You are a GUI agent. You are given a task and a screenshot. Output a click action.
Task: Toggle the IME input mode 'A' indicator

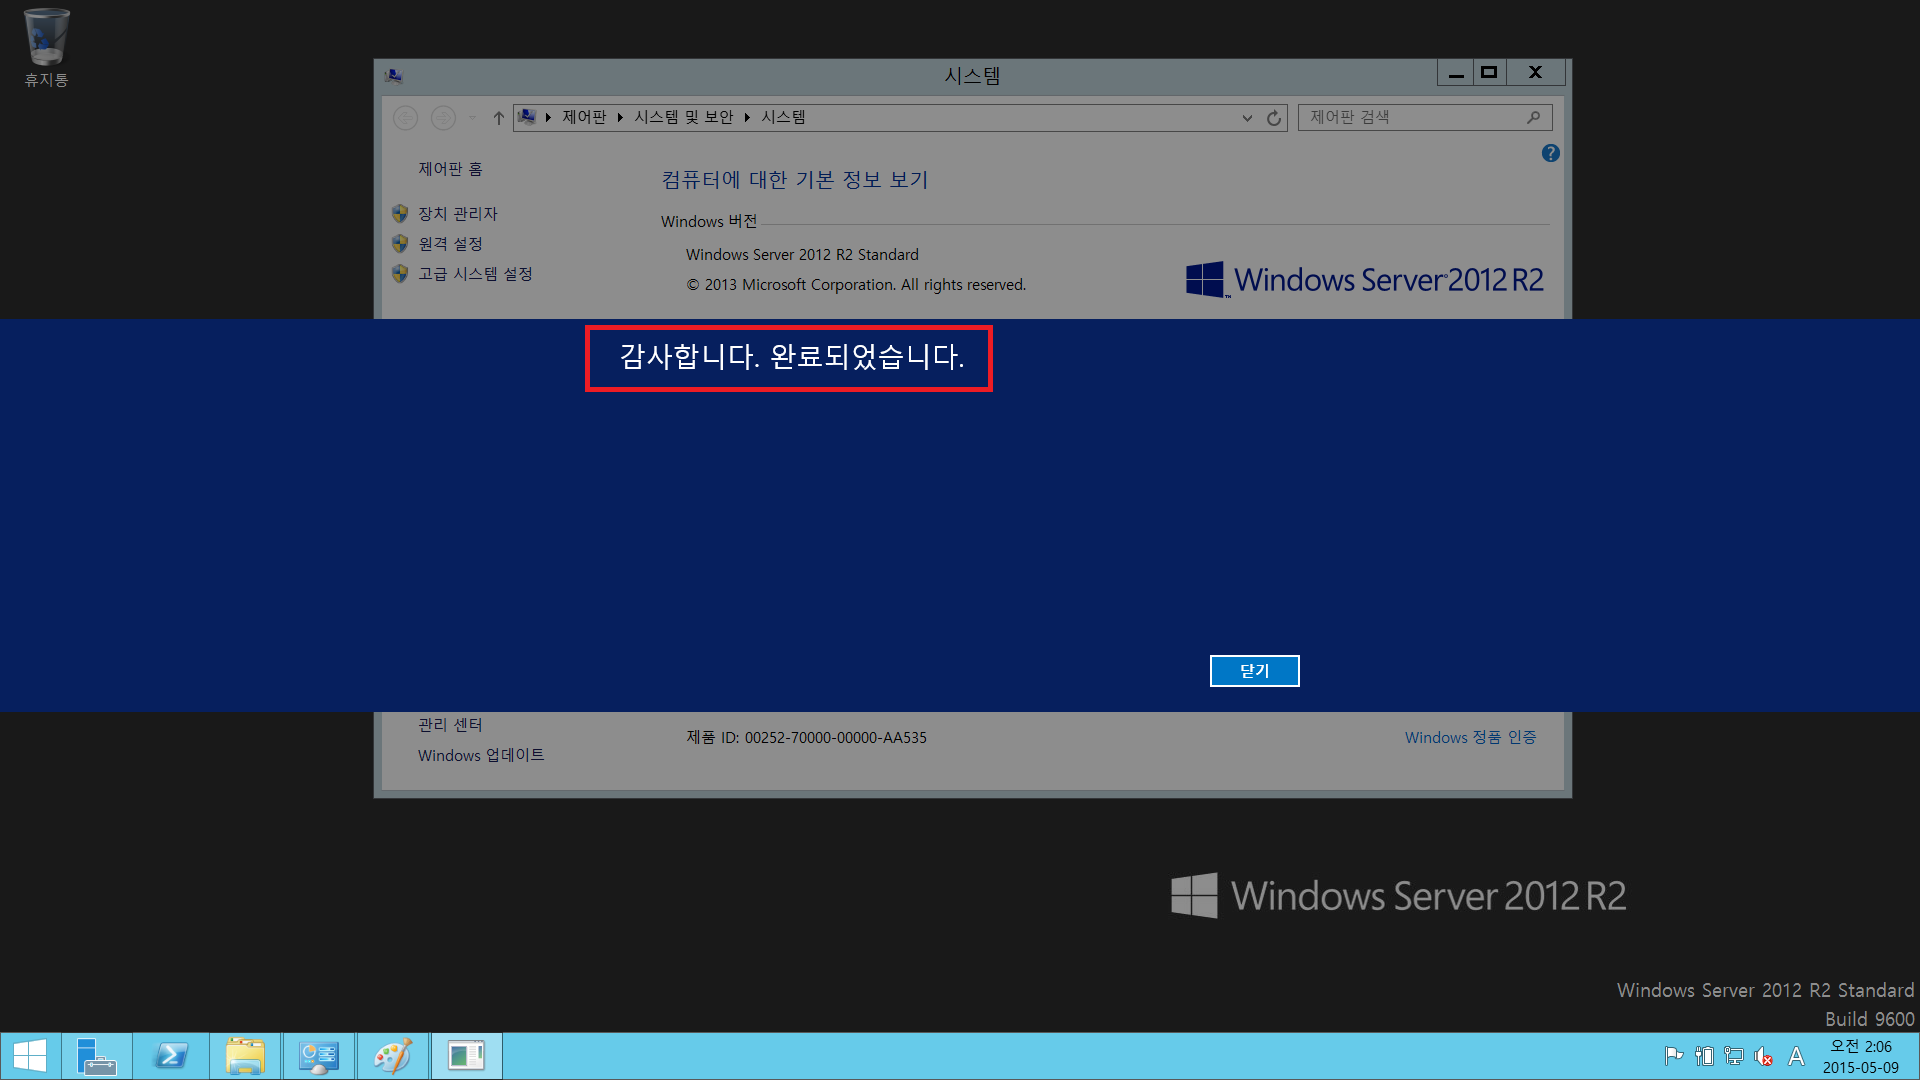click(x=1796, y=1056)
